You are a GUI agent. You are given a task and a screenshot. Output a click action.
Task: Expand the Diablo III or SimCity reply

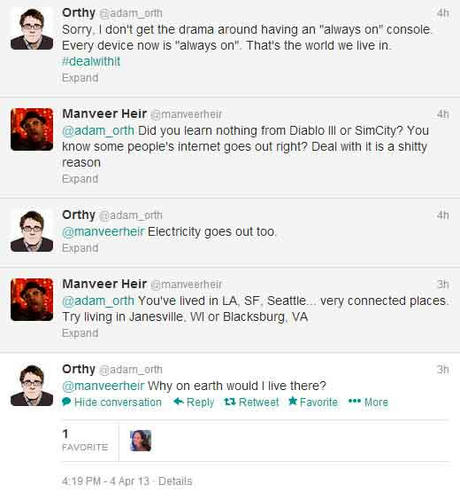(80, 179)
